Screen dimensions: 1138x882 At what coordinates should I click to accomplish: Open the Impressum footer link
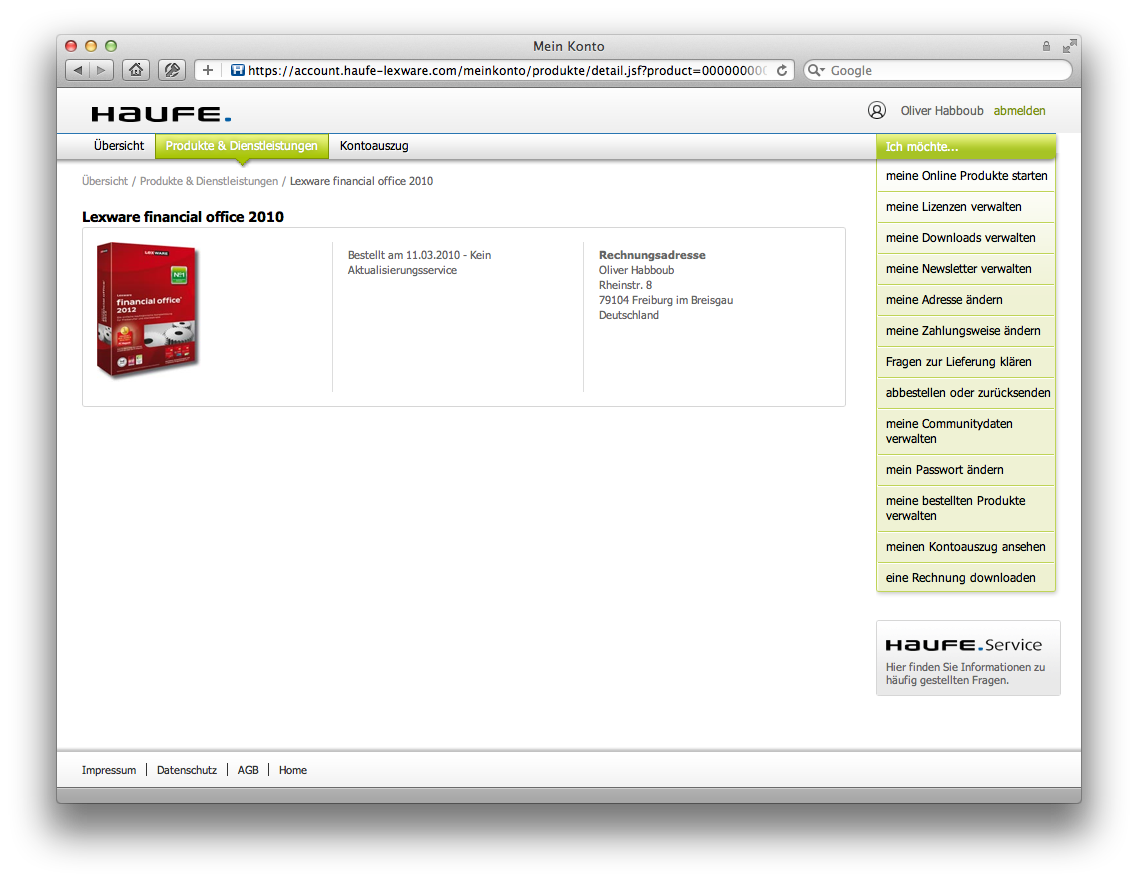point(109,770)
